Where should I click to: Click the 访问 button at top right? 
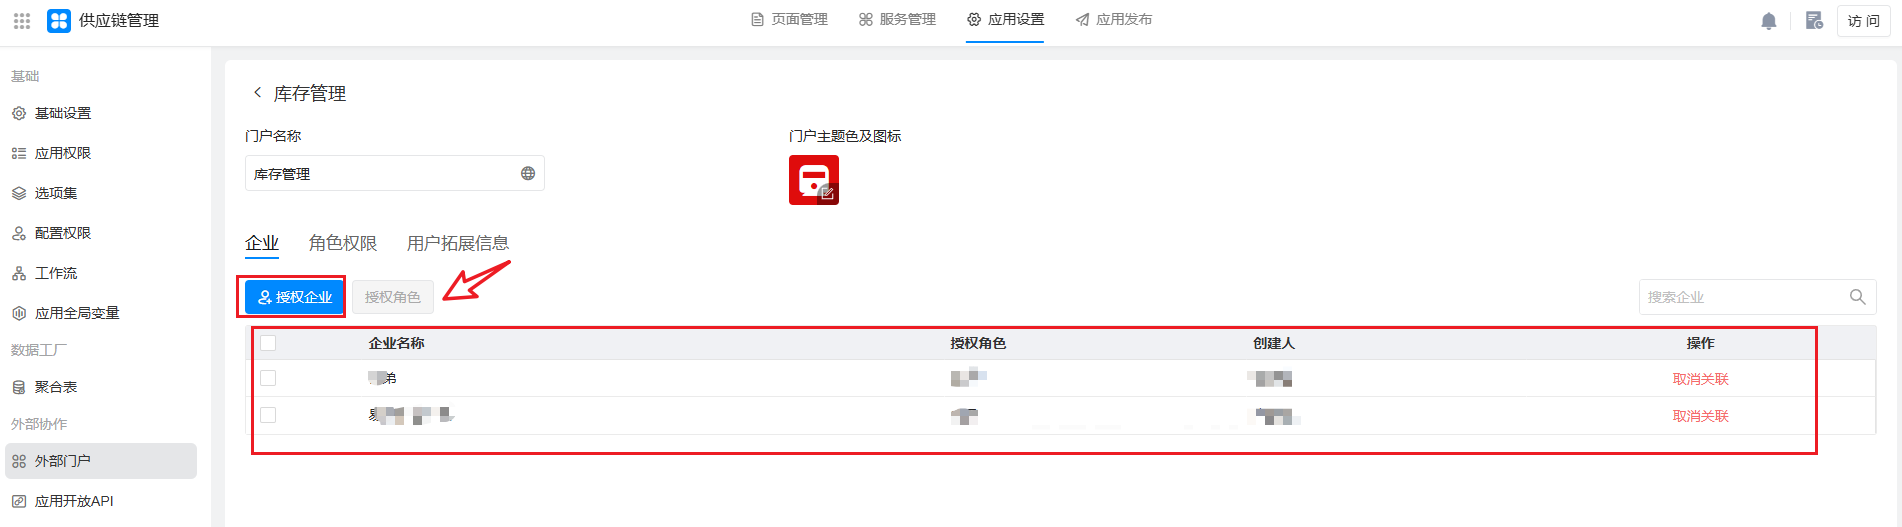pyautogui.click(x=1863, y=21)
